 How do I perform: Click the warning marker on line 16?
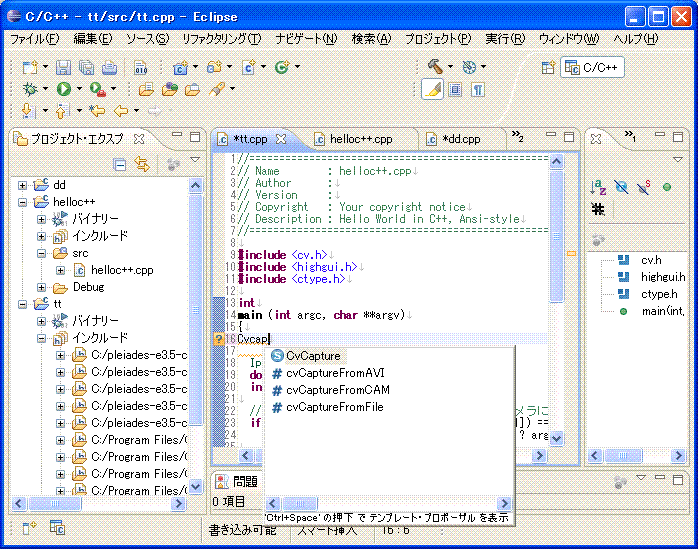tap(219, 339)
